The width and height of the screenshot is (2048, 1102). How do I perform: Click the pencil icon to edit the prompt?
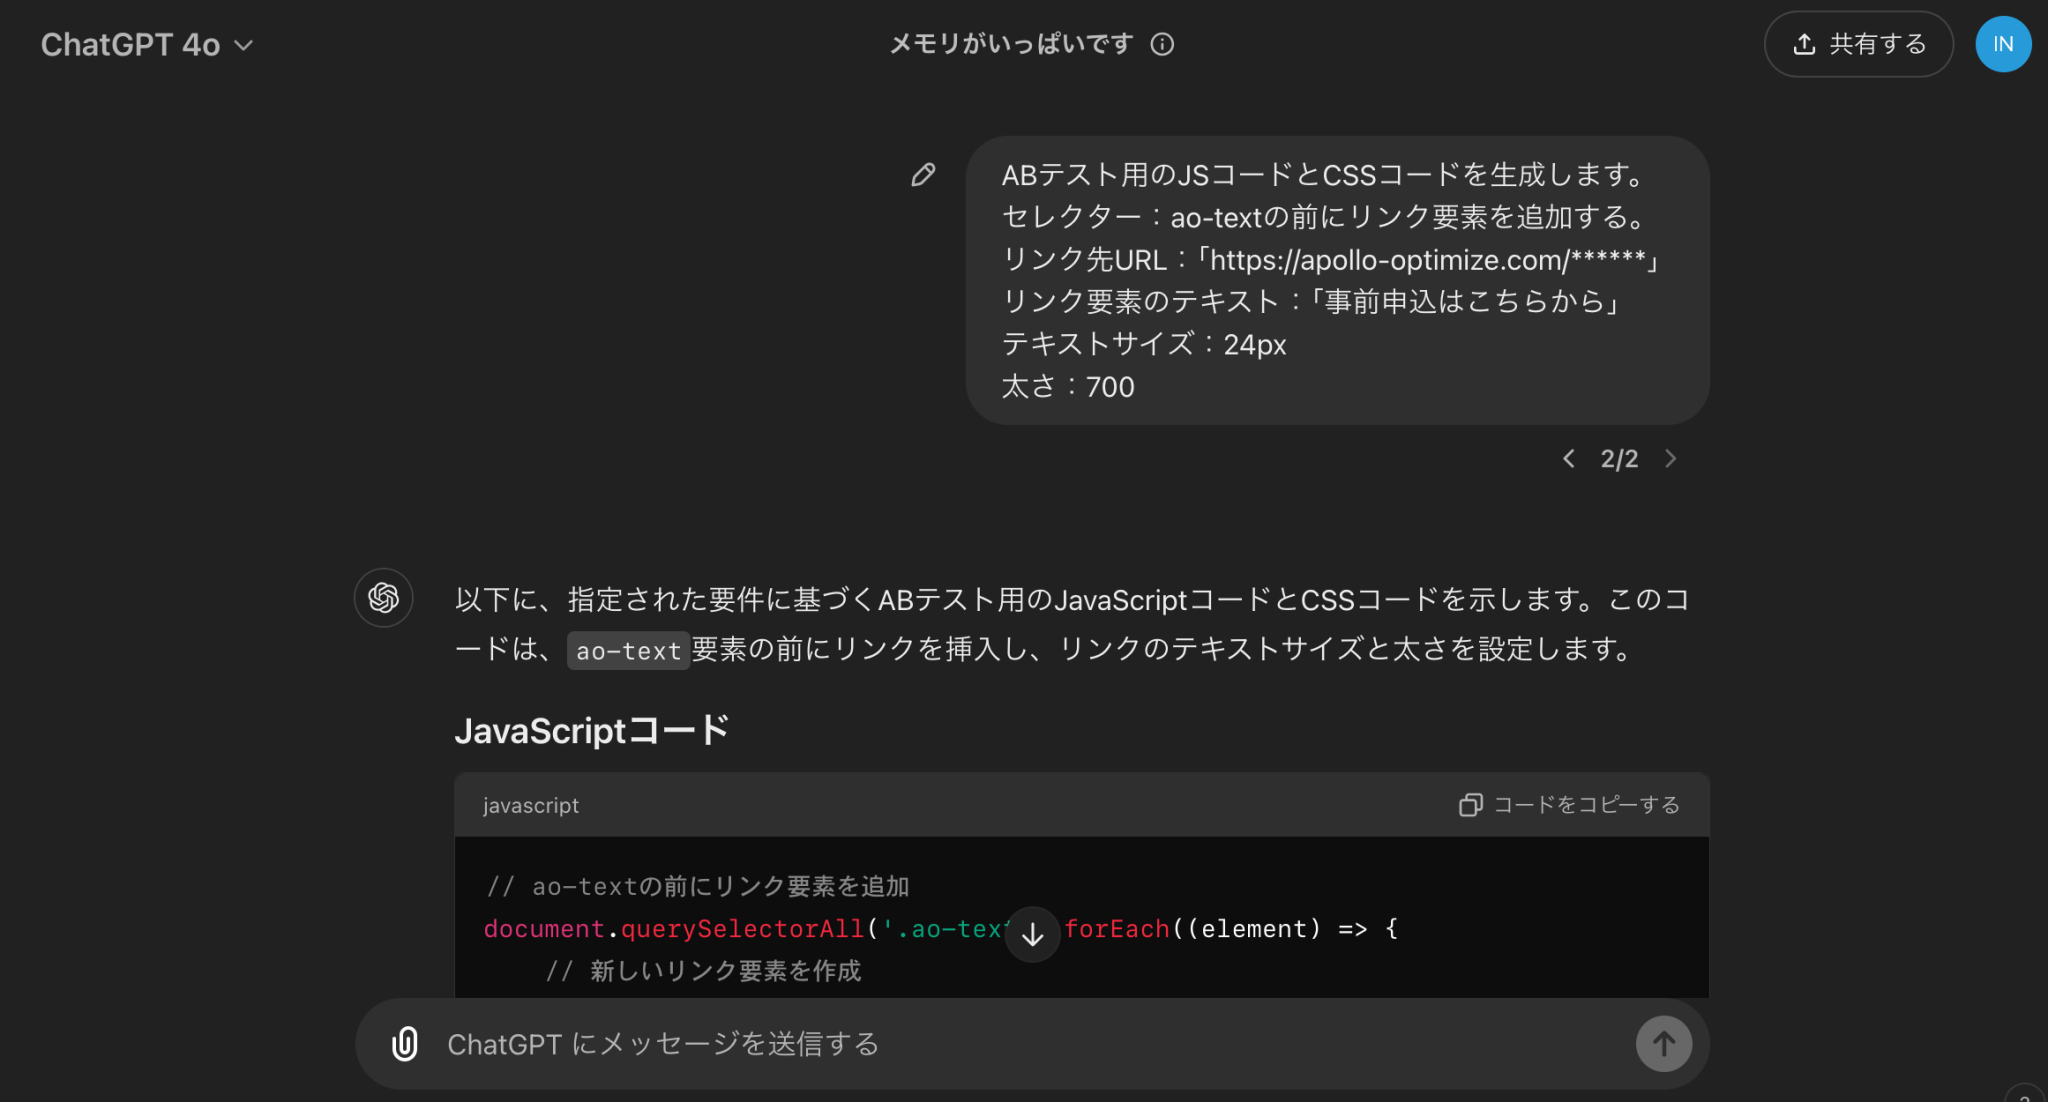tap(923, 174)
